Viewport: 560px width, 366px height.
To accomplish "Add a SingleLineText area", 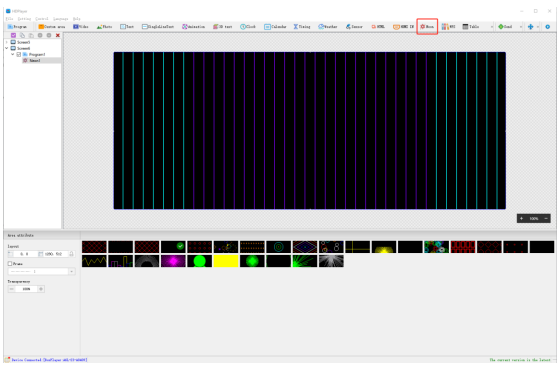I will 158,27.
